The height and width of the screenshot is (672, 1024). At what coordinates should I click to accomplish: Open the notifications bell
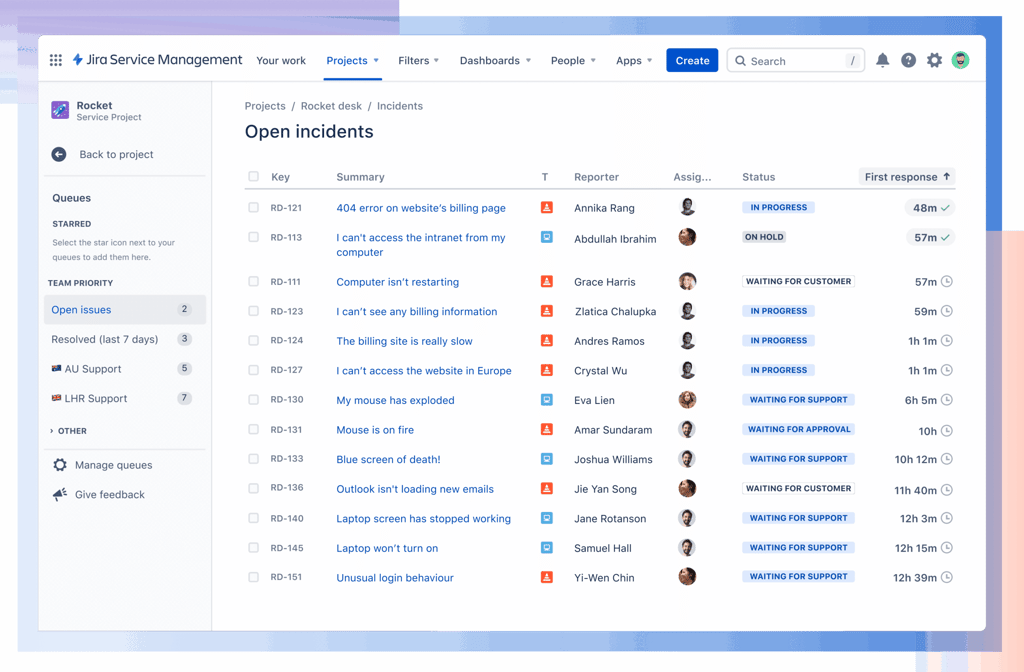coord(882,60)
